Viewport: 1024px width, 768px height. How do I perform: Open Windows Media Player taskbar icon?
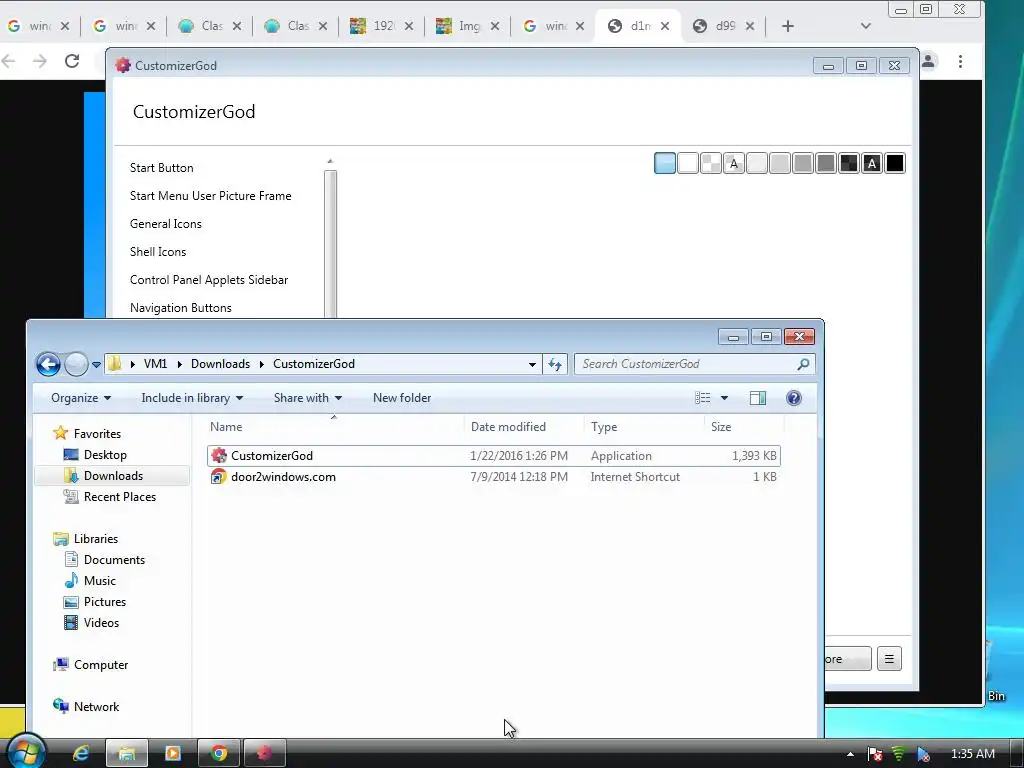click(x=173, y=754)
